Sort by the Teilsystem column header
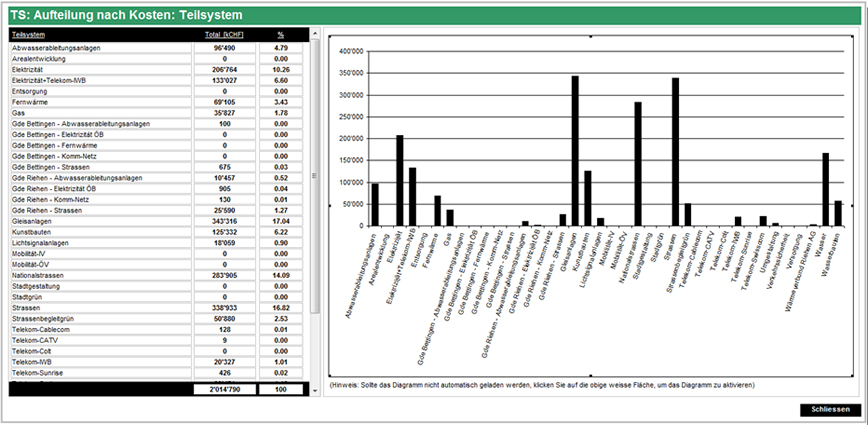This screenshot has height=425, width=868. pyautogui.click(x=25, y=33)
